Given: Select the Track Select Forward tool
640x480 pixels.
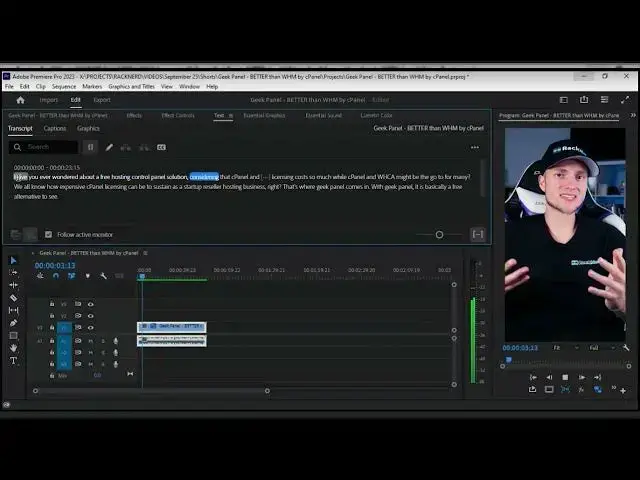Looking at the screenshot, I should 13,272.
